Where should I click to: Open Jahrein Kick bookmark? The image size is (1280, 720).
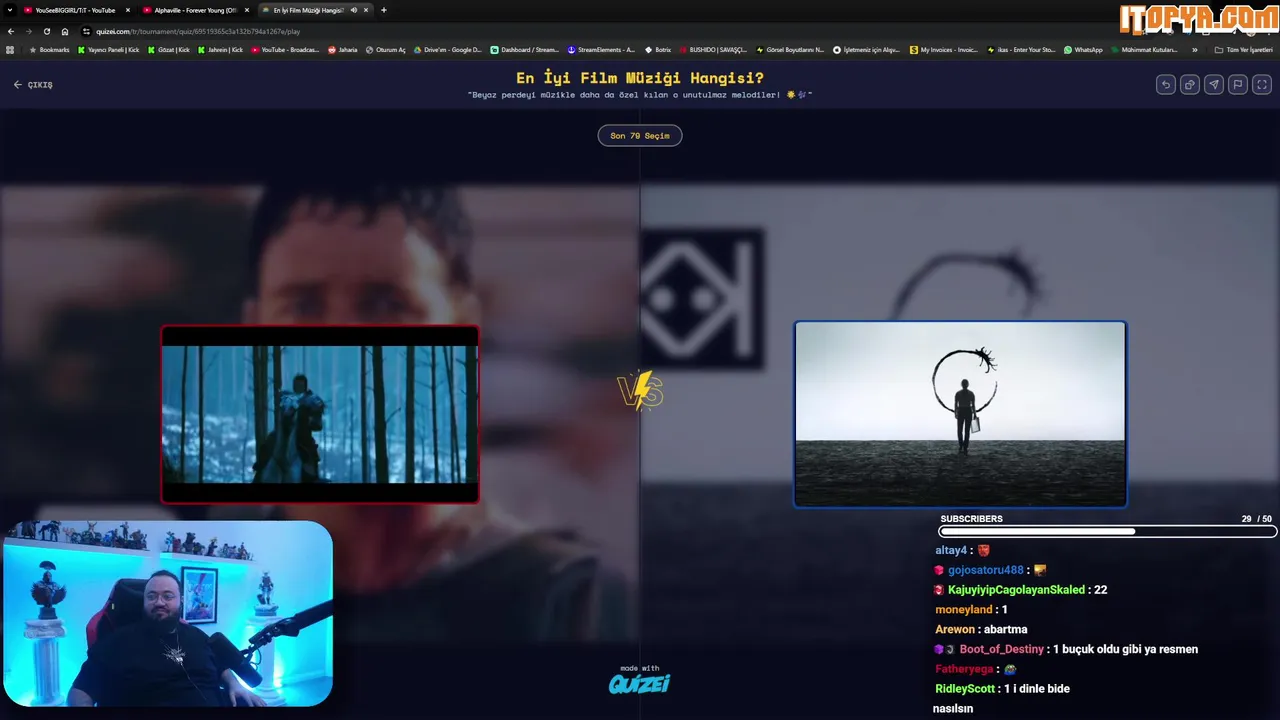coord(221,49)
